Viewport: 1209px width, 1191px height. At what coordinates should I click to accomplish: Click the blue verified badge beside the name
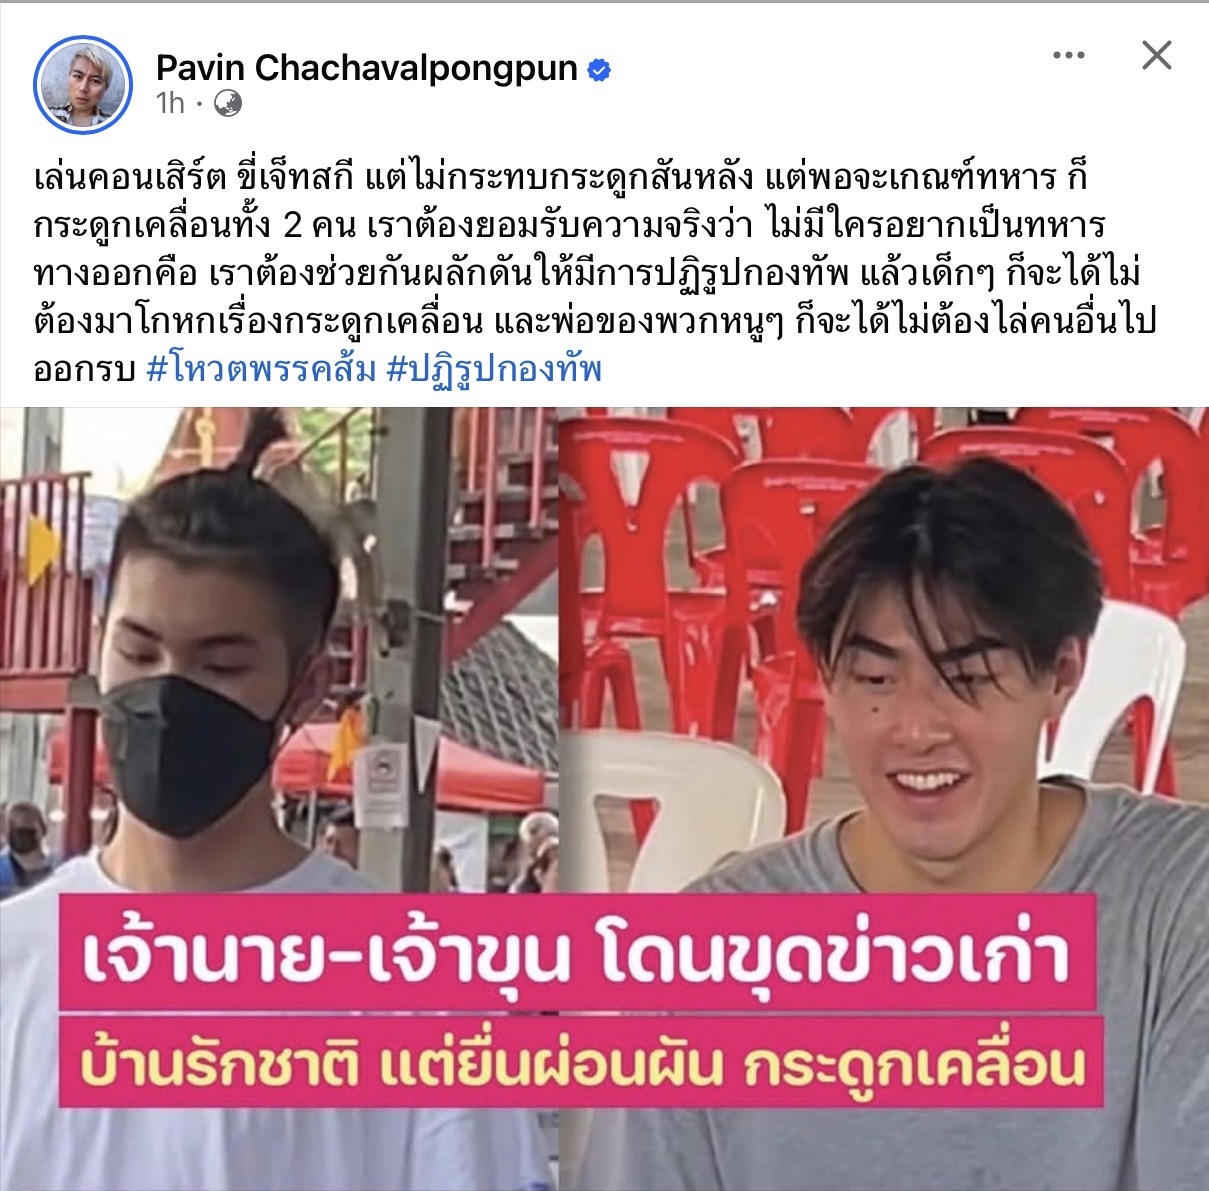600,70
